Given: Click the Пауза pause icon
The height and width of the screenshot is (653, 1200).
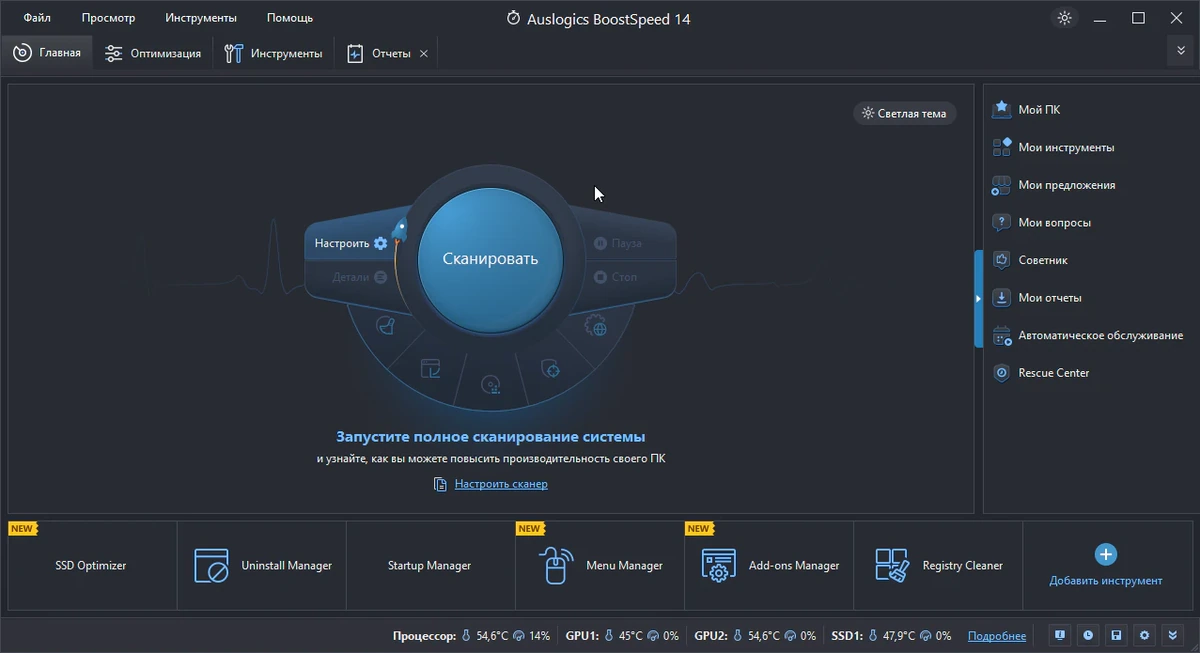Looking at the screenshot, I should point(600,243).
